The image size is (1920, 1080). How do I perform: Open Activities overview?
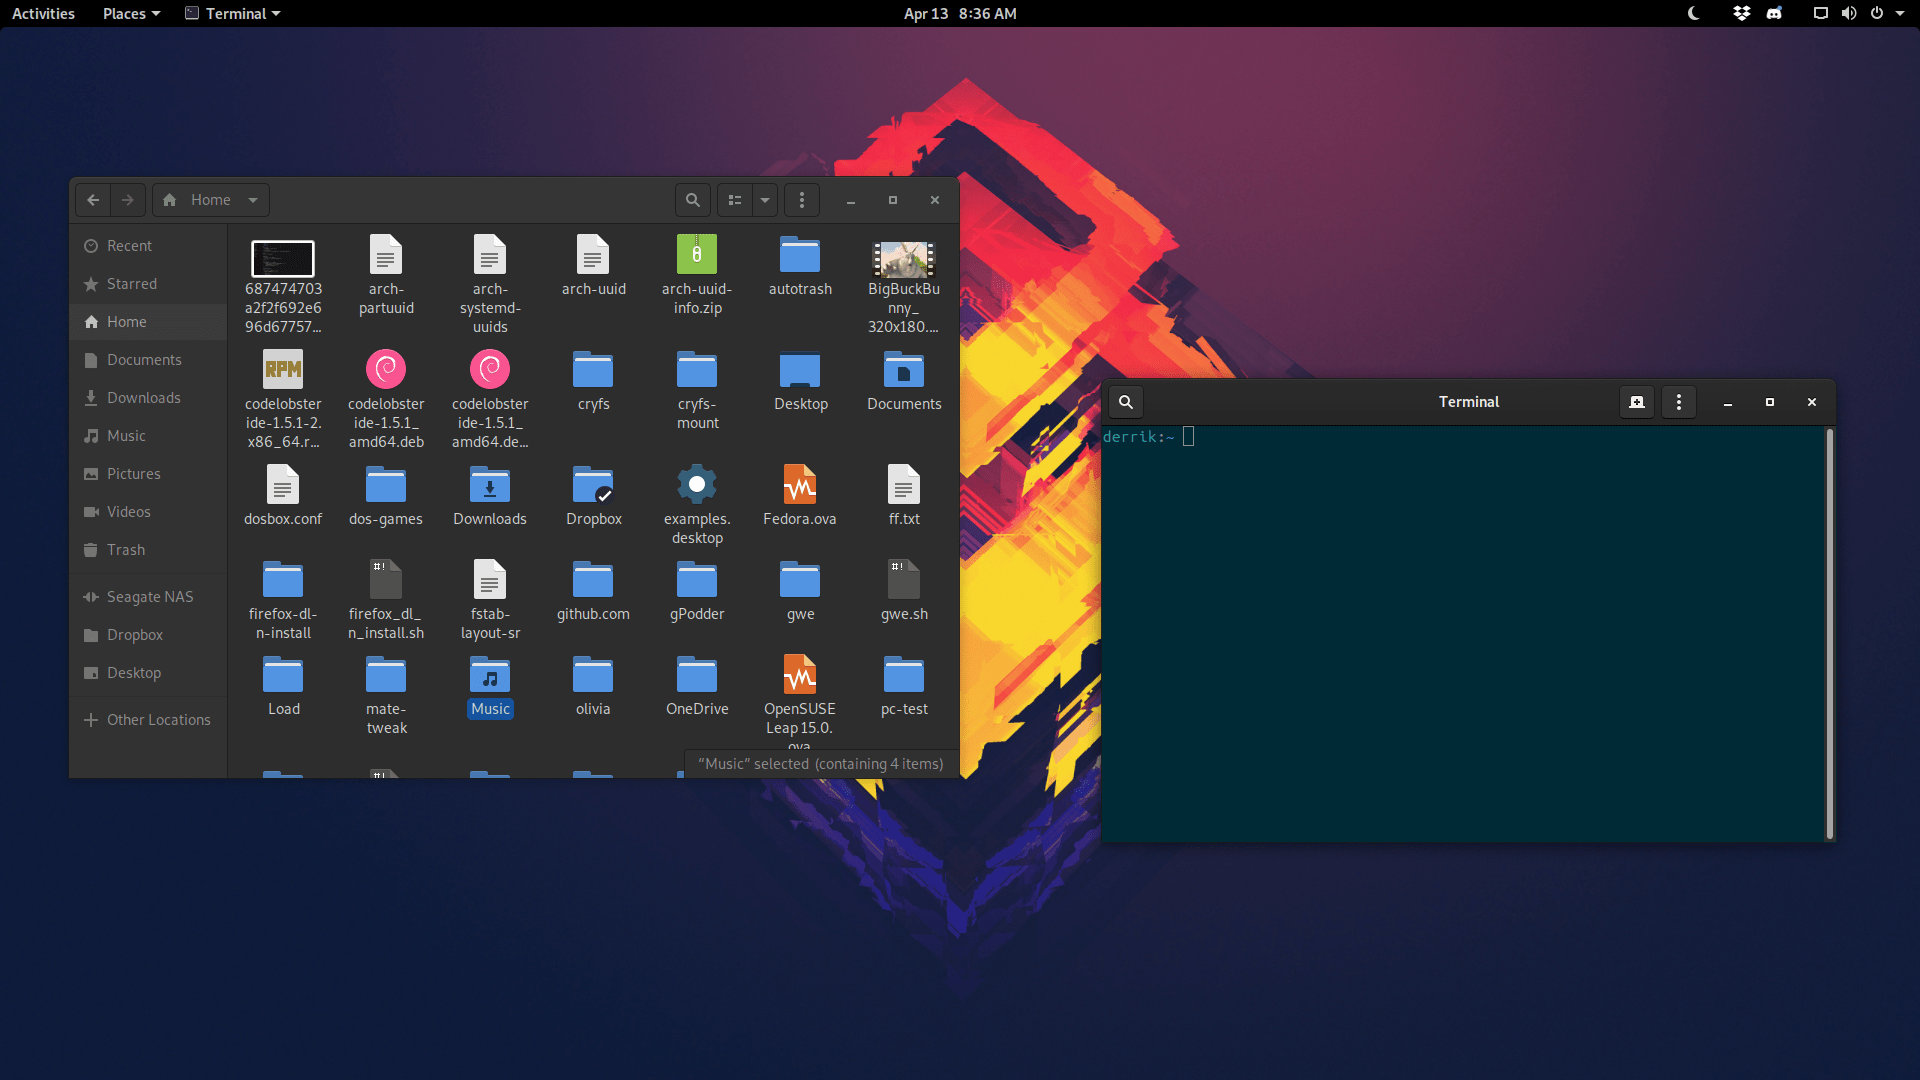(x=43, y=13)
